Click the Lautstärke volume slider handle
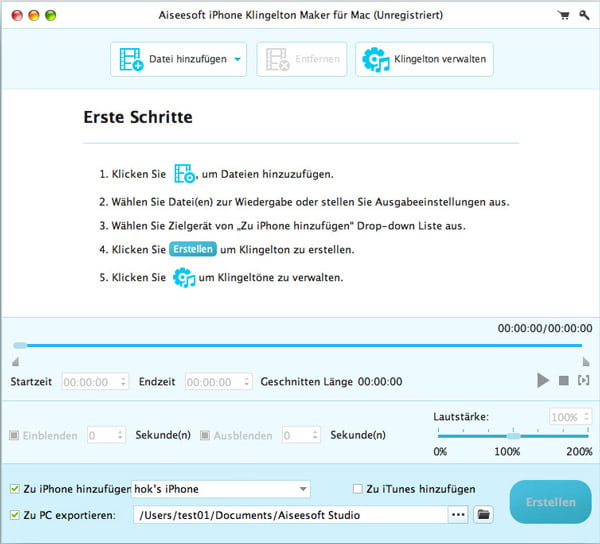This screenshot has height=544, width=600. 513,436
